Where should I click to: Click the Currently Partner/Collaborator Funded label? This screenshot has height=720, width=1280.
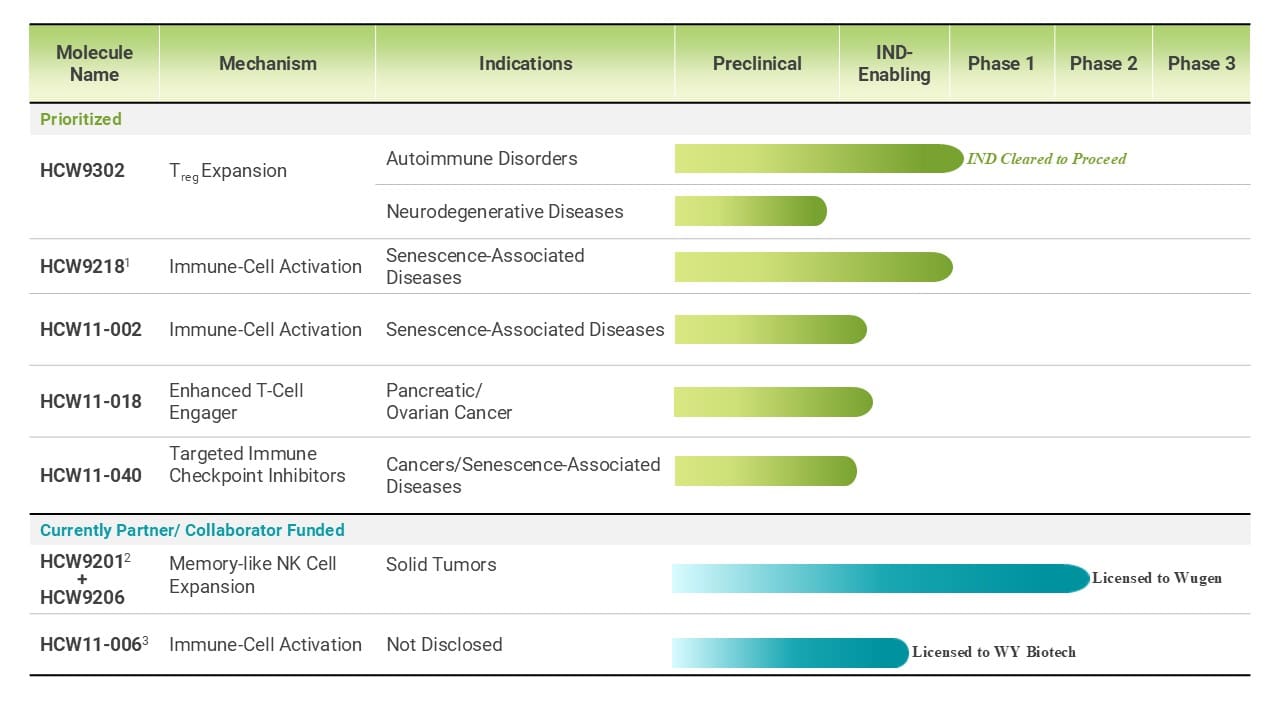point(192,530)
